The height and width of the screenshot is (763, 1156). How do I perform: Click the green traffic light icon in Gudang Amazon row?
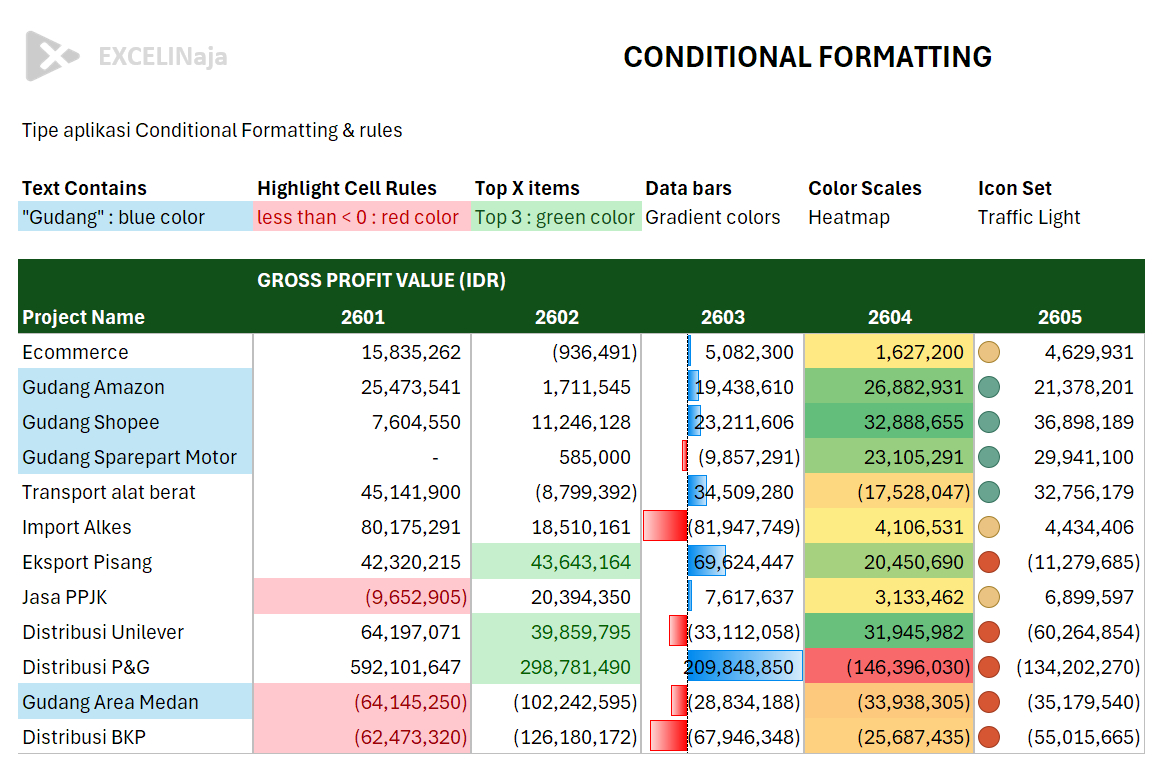coord(989,387)
